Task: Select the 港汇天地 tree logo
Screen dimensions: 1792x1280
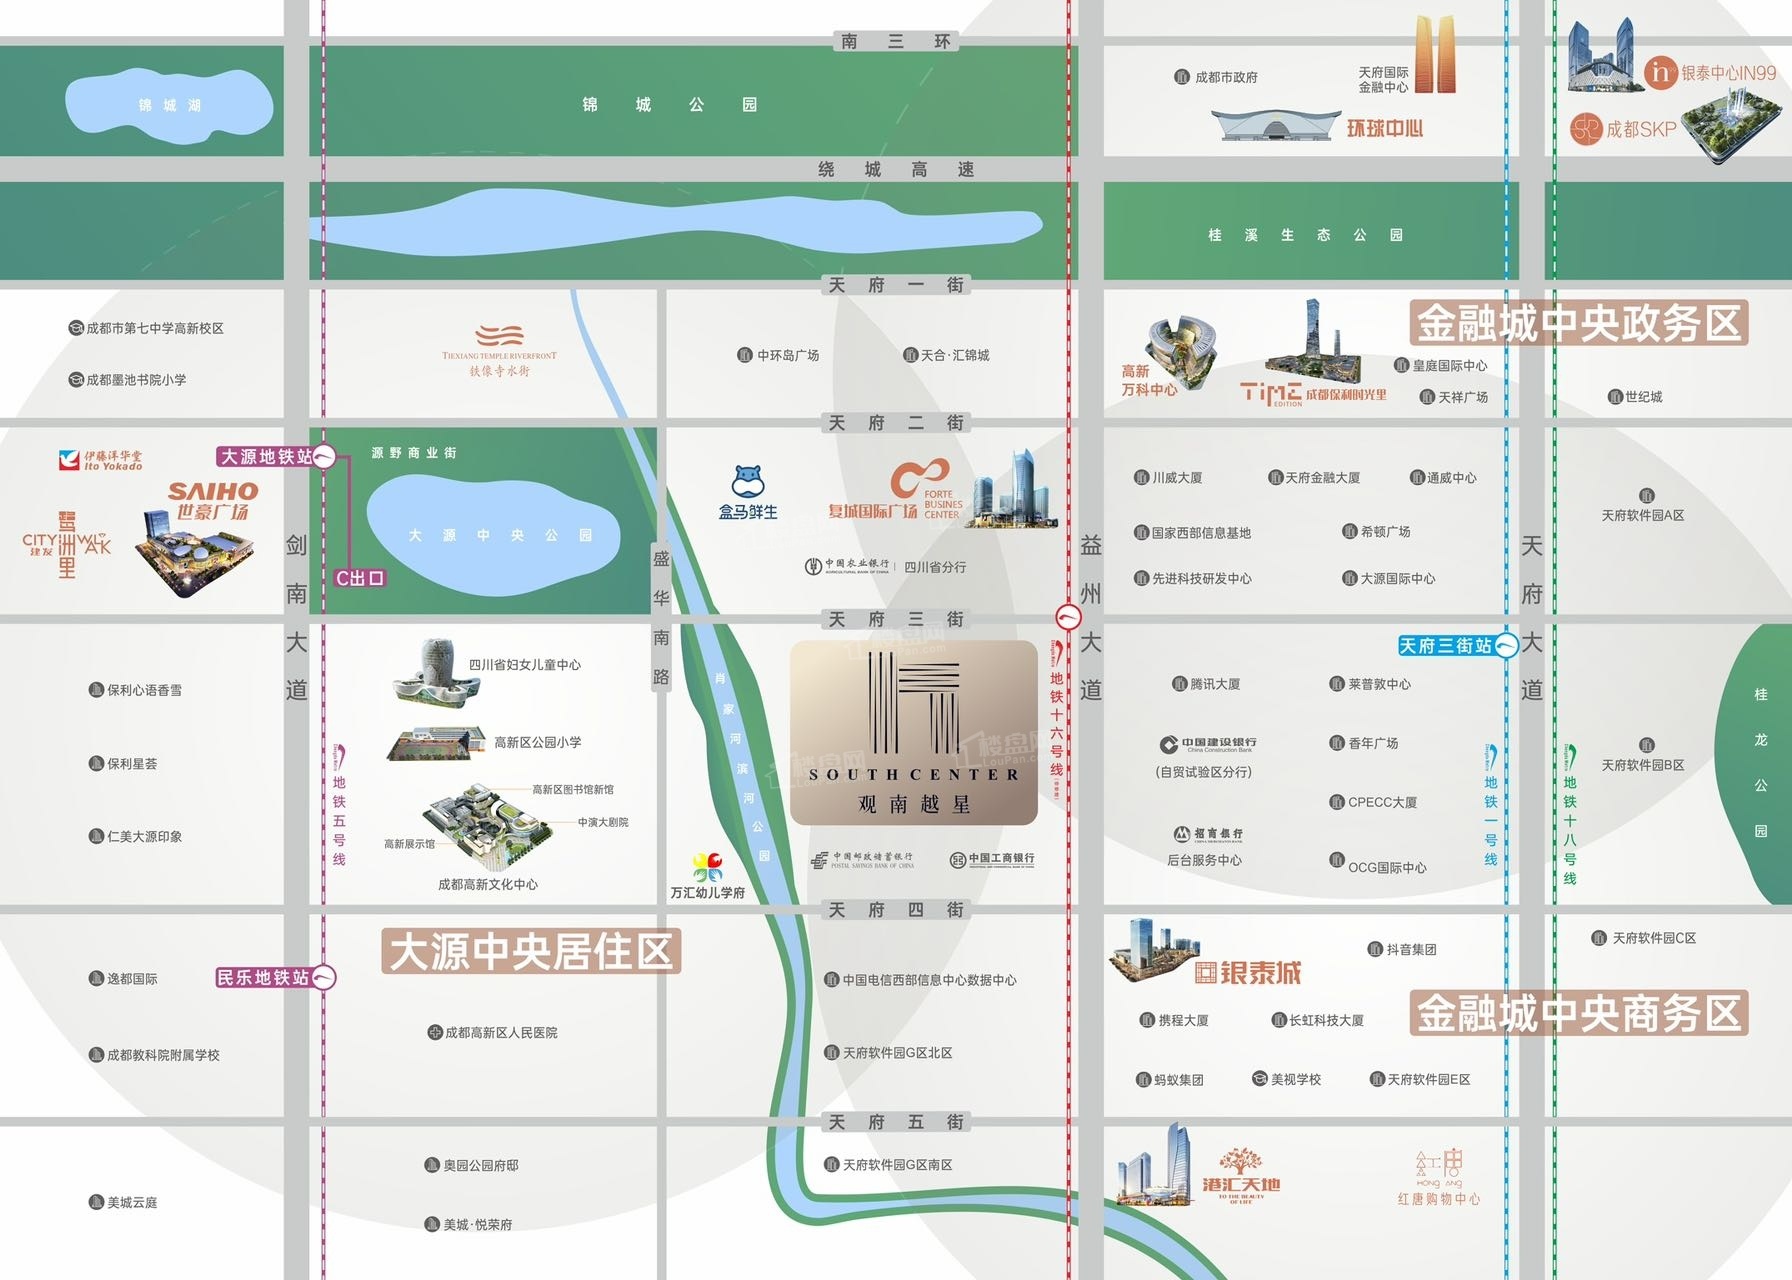Action: (1240, 1175)
